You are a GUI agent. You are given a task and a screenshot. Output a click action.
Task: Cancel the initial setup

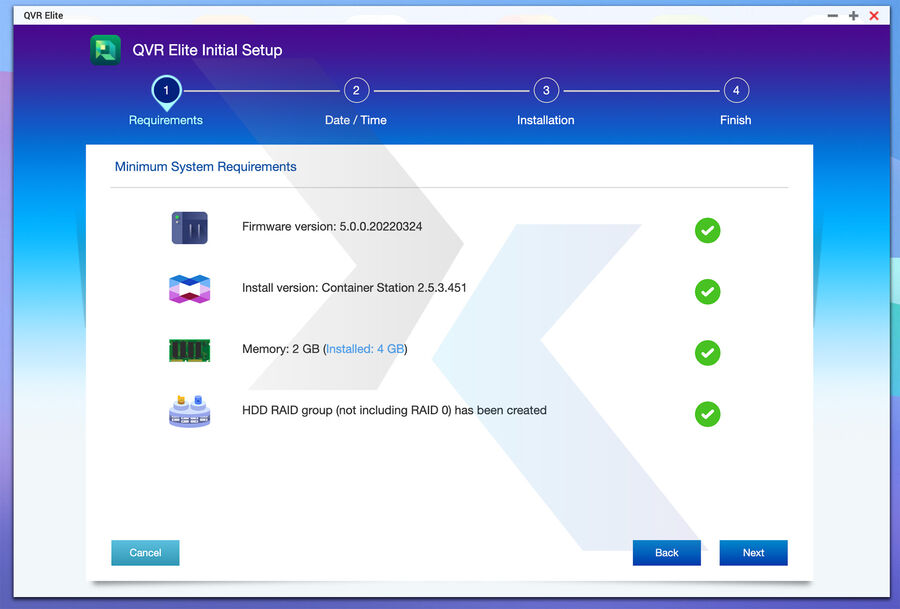pos(145,553)
